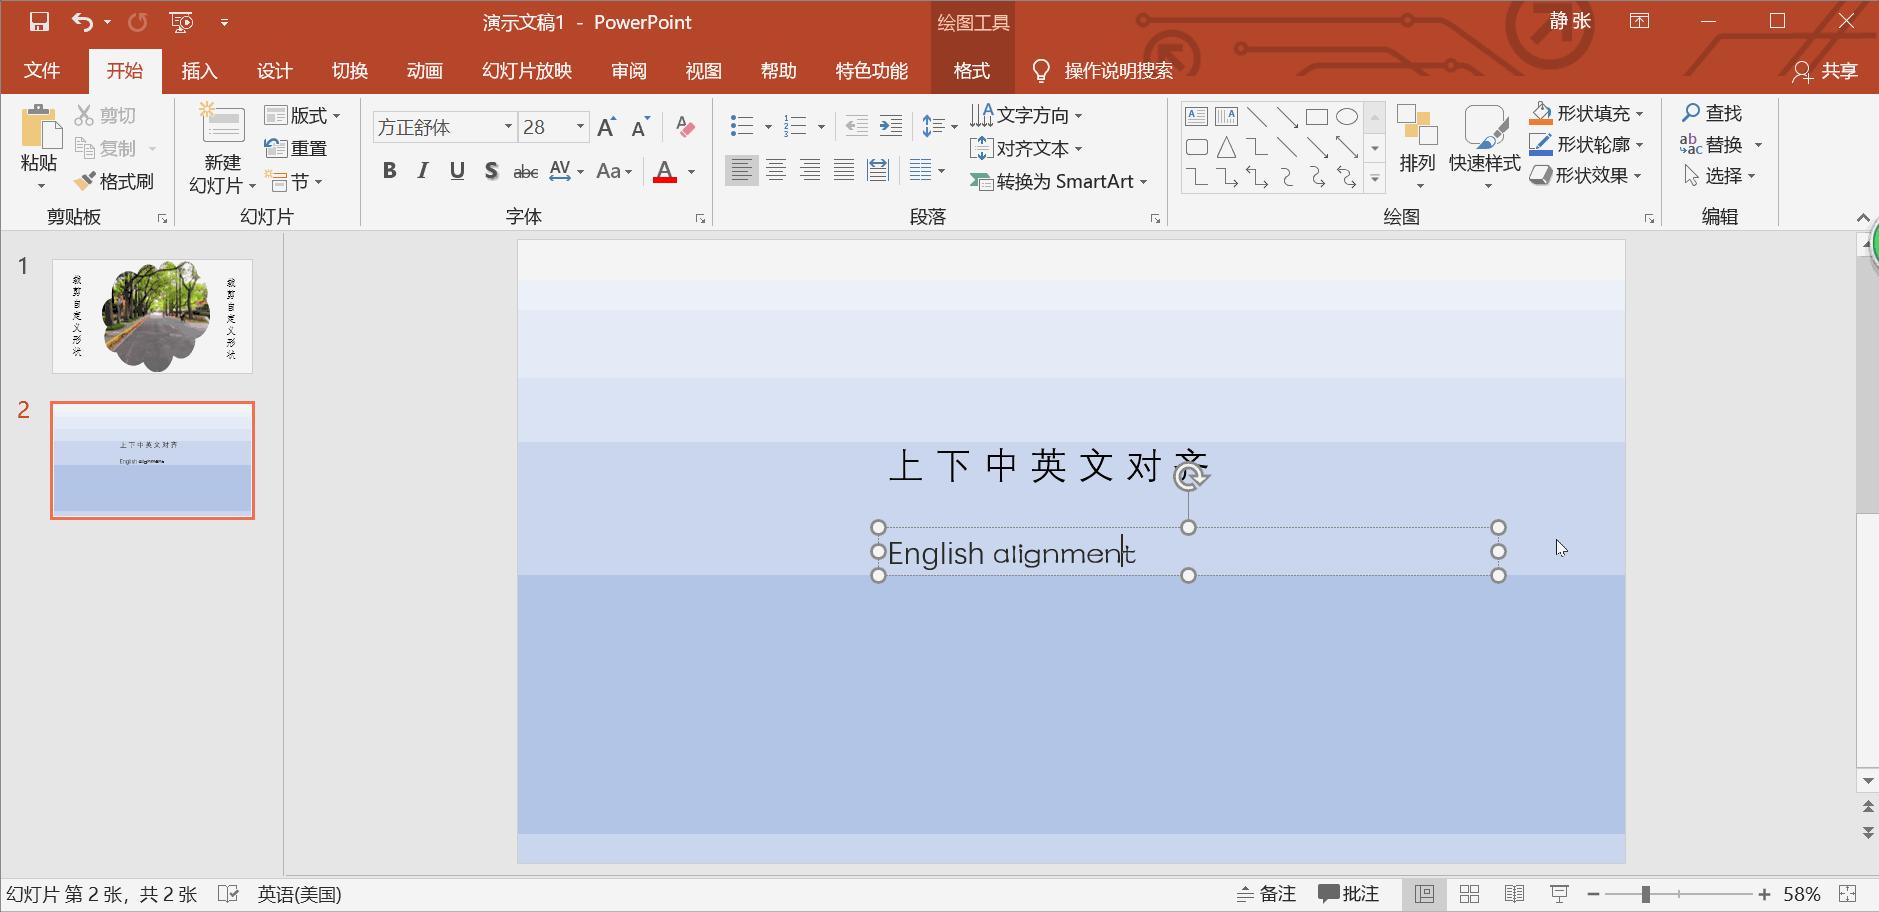The image size is (1879, 912).
Task: Switch to the 插入 ribbon tab
Action: 199,71
